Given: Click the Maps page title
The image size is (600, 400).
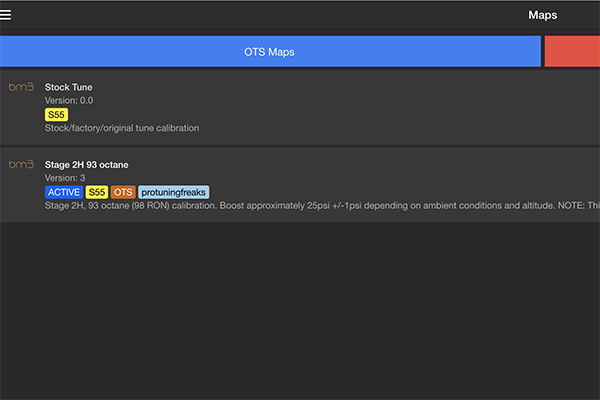Looking at the screenshot, I should click(x=542, y=15).
